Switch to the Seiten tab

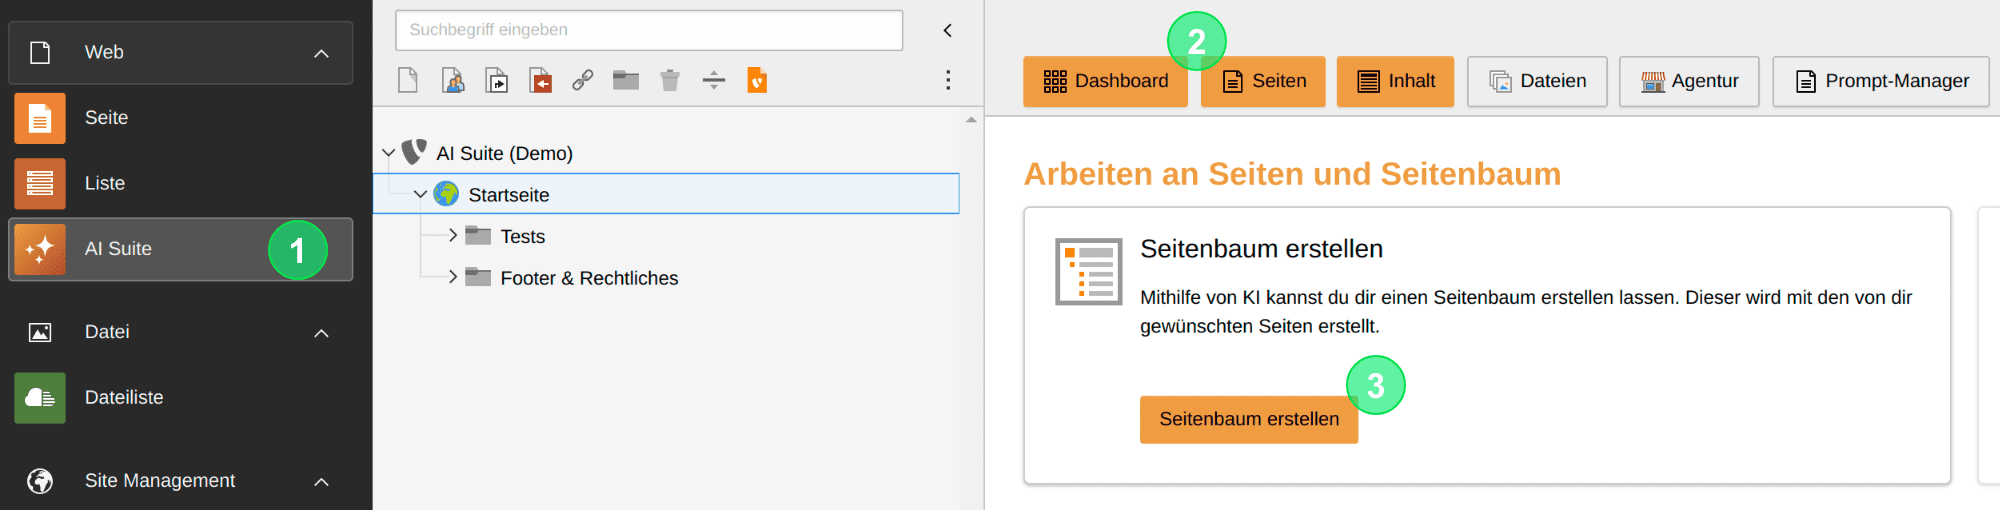(1263, 81)
